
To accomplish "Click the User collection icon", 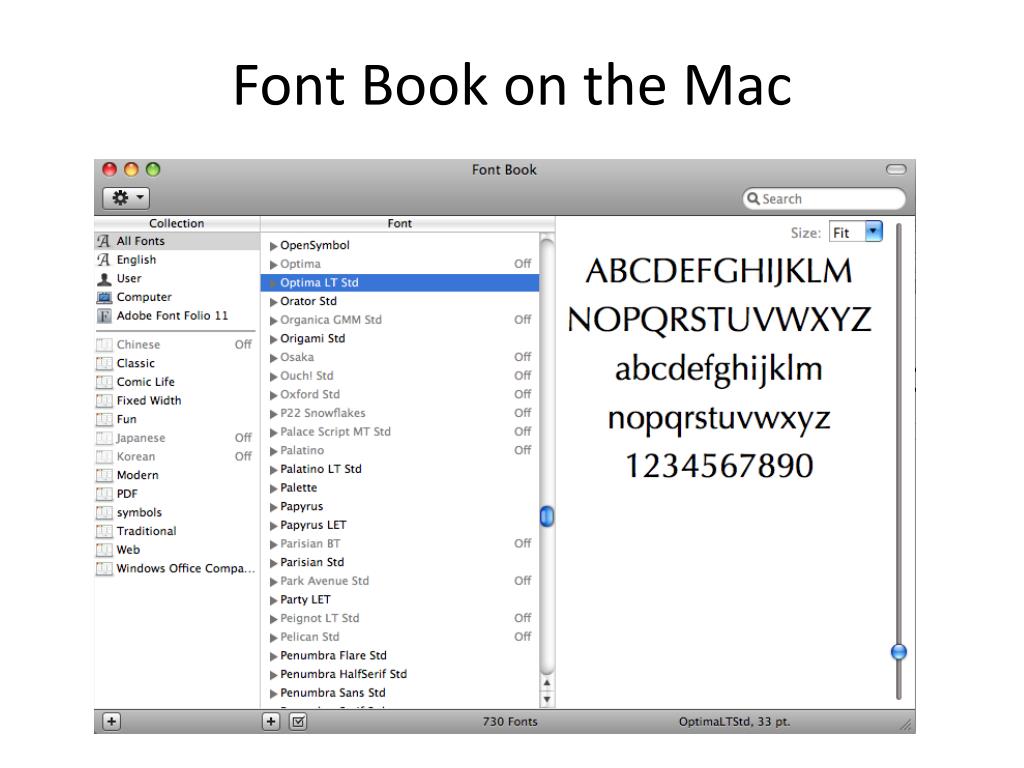I will [104, 279].
